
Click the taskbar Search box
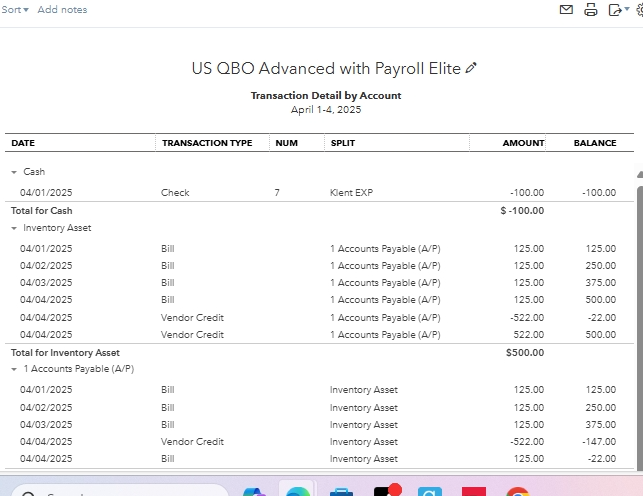119,491
